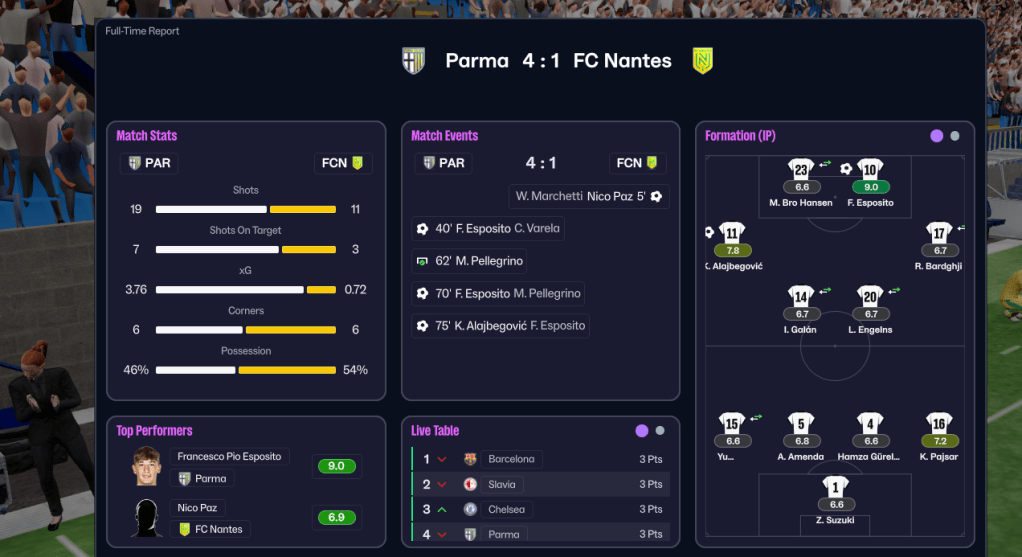
Task: Click Z. Suzuki's goalkeeper shirt icon
Action: click(836, 487)
